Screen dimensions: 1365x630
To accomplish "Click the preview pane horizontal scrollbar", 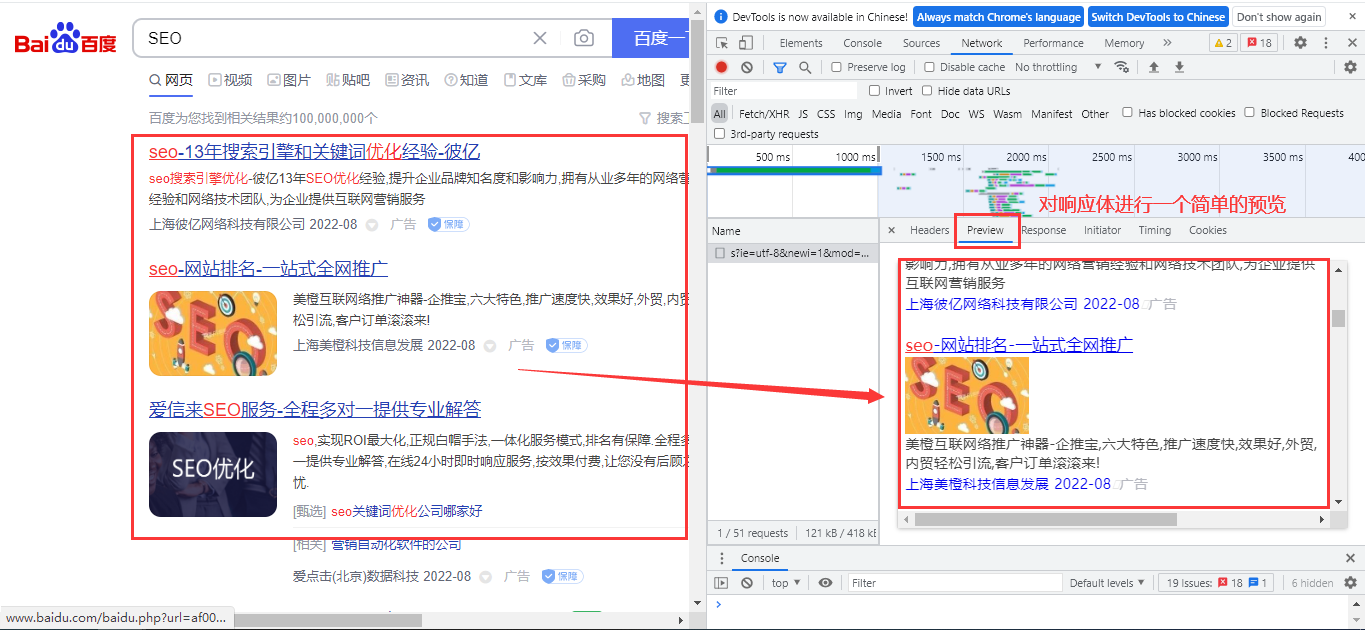I will 1045,519.
